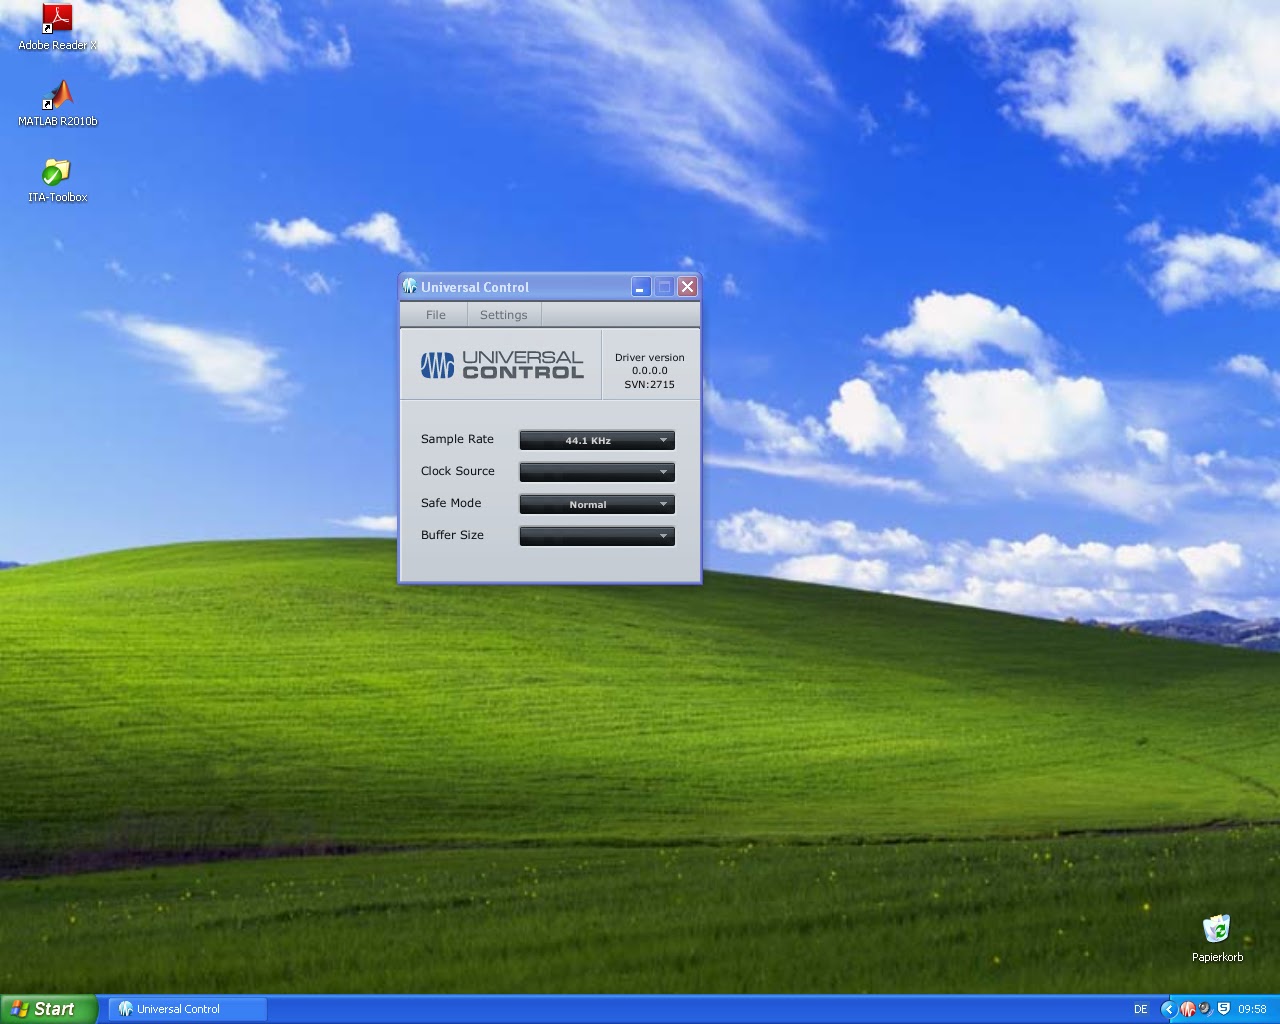Viewport: 1280px width, 1024px height.
Task: Click the Universal Control title bar icon
Action: pos(410,287)
